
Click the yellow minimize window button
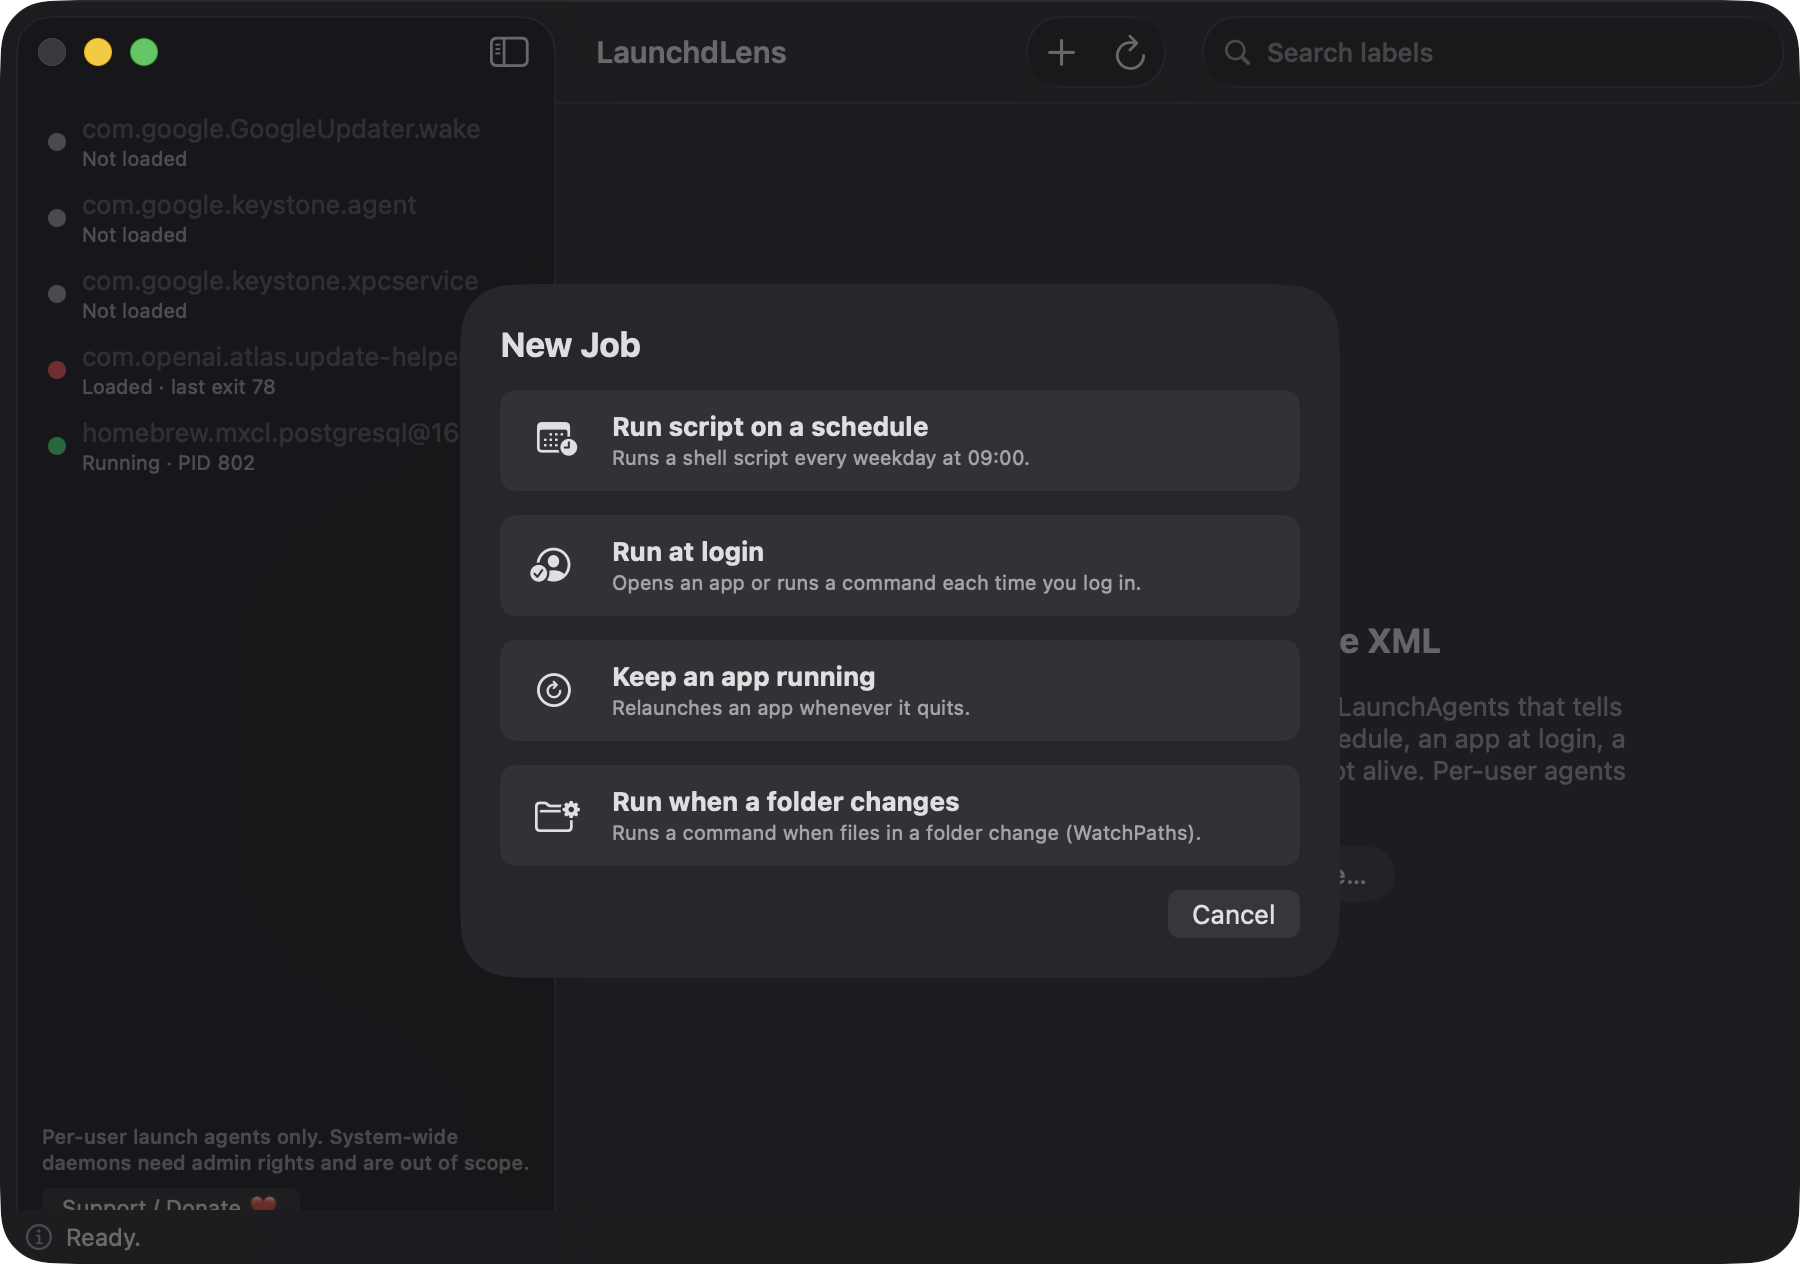pyautogui.click(x=98, y=52)
